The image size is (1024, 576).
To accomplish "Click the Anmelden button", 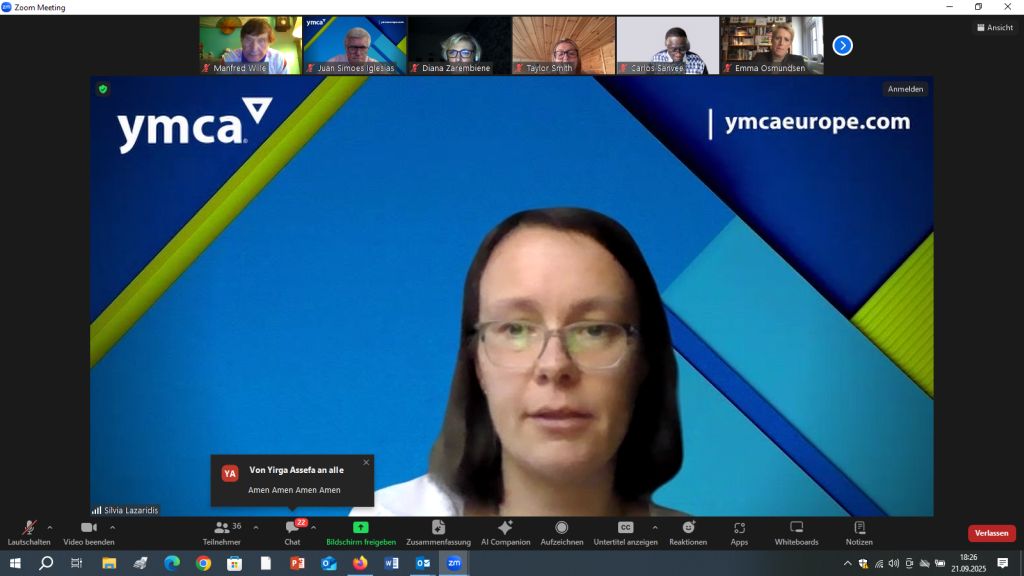I will 905,89.
